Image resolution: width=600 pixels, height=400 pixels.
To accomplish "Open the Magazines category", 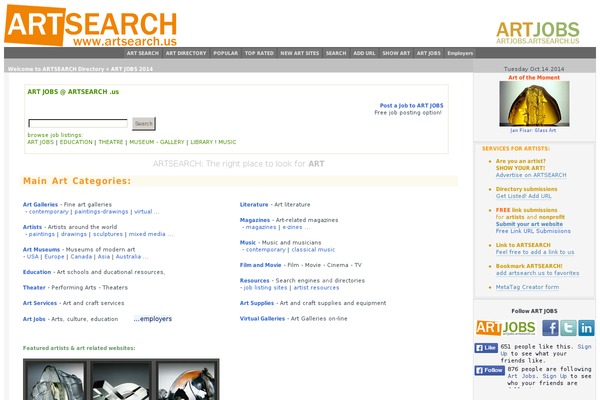I will (x=254, y=220).
